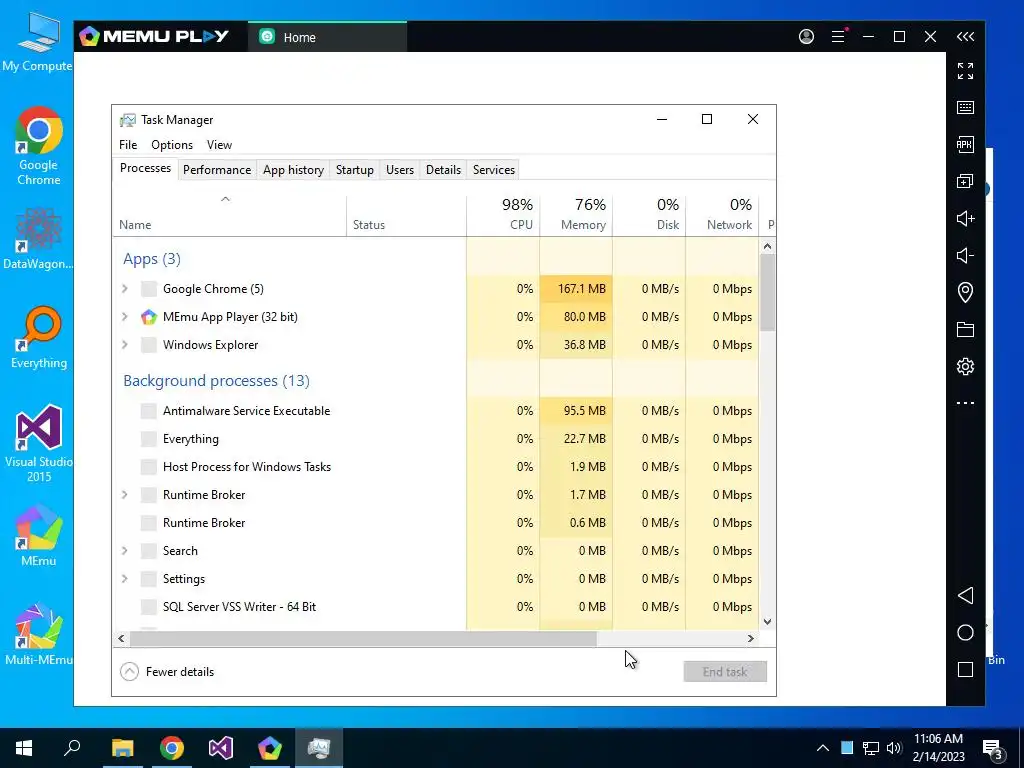Open Everything search desktop shortcut

(x=39, y=338)
